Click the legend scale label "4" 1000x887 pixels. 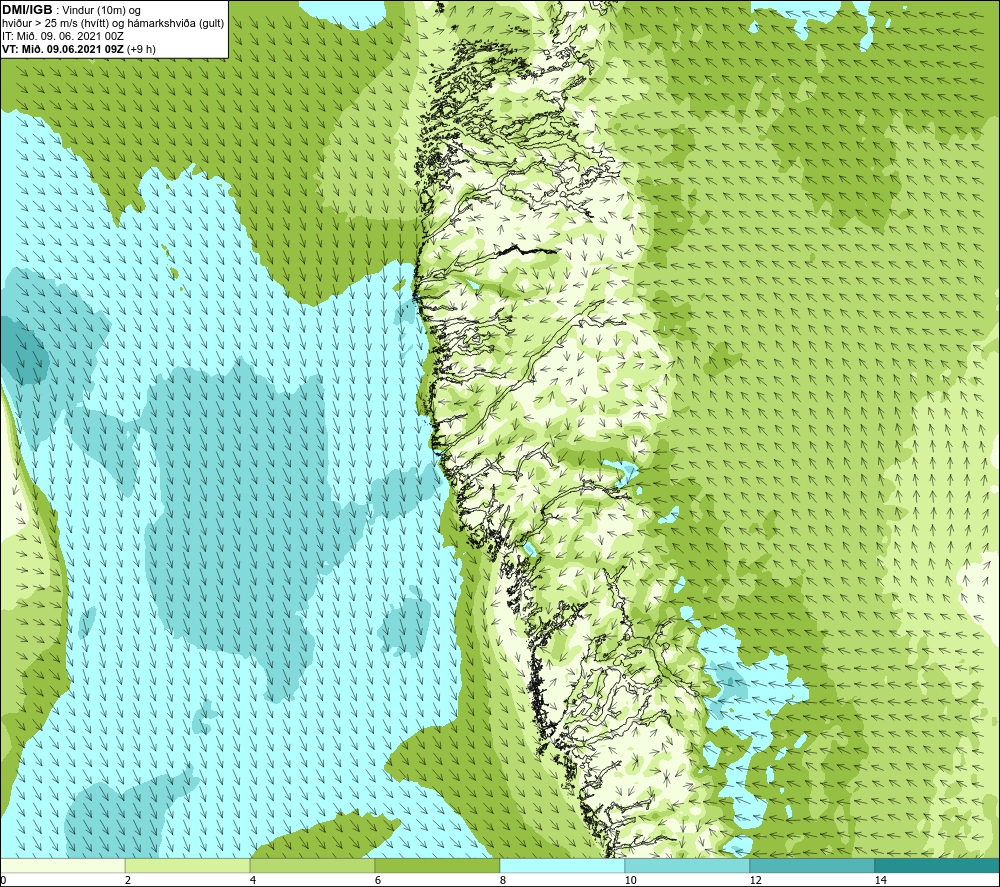coord(253,880)
